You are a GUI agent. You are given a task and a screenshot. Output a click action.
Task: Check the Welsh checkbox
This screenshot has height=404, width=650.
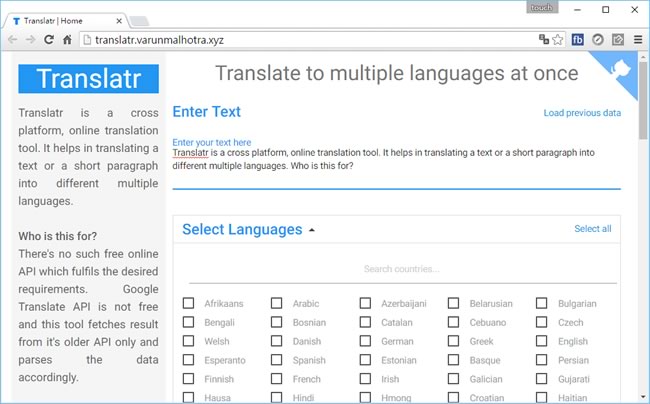[x=188, y=341]
